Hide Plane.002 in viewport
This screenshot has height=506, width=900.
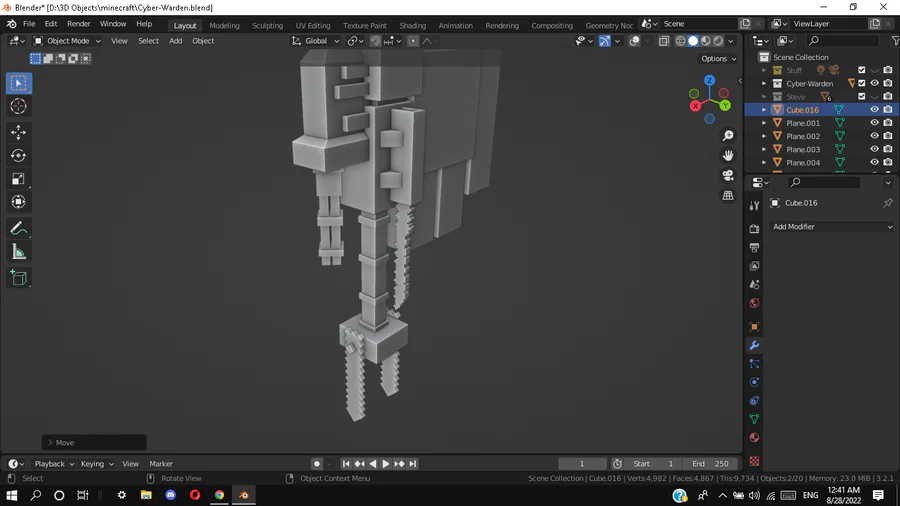[x=874, y=136]
